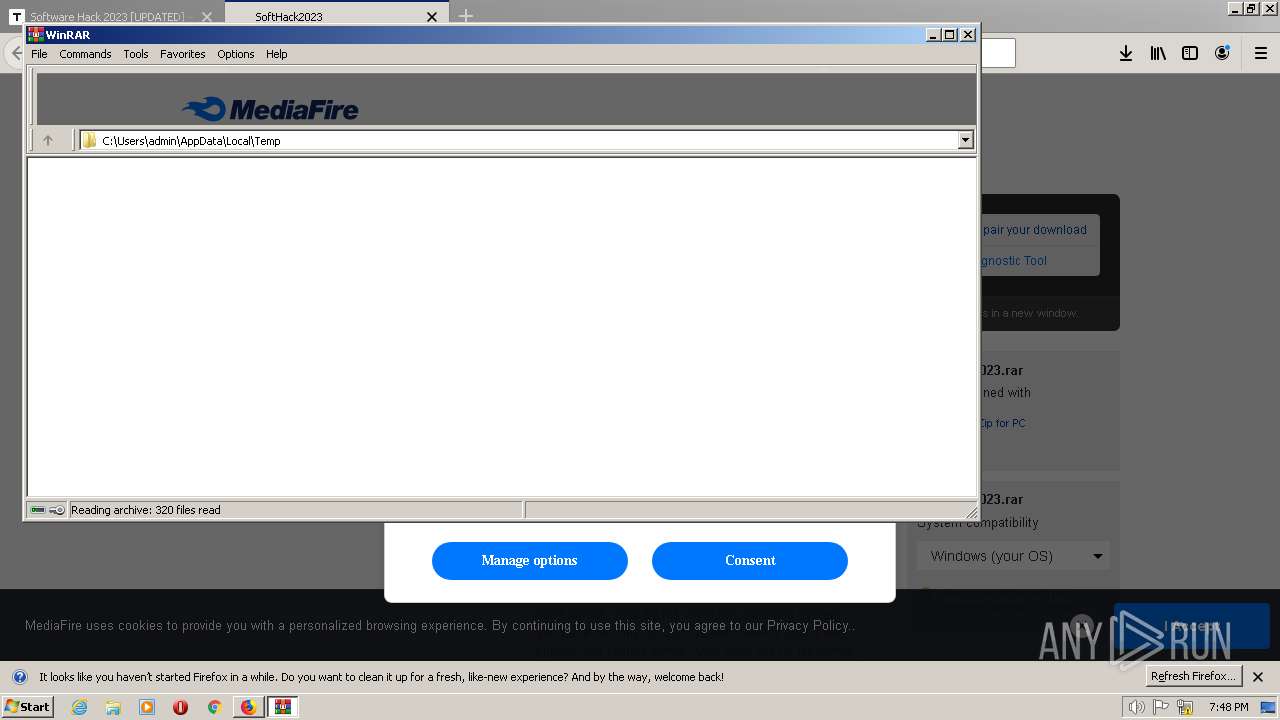
Task: Minimize the Firefox window
Action: pos(1235,8)
